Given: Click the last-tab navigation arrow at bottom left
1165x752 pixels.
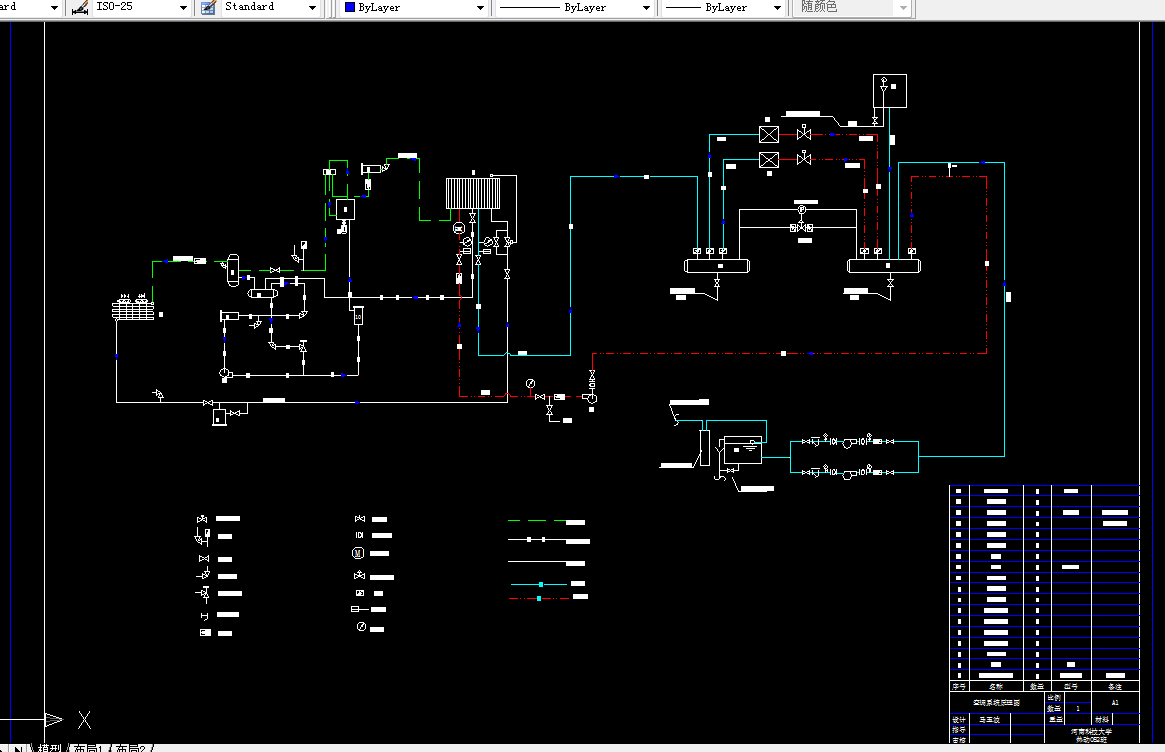Looking at the screenshot, I should (19, 748).
